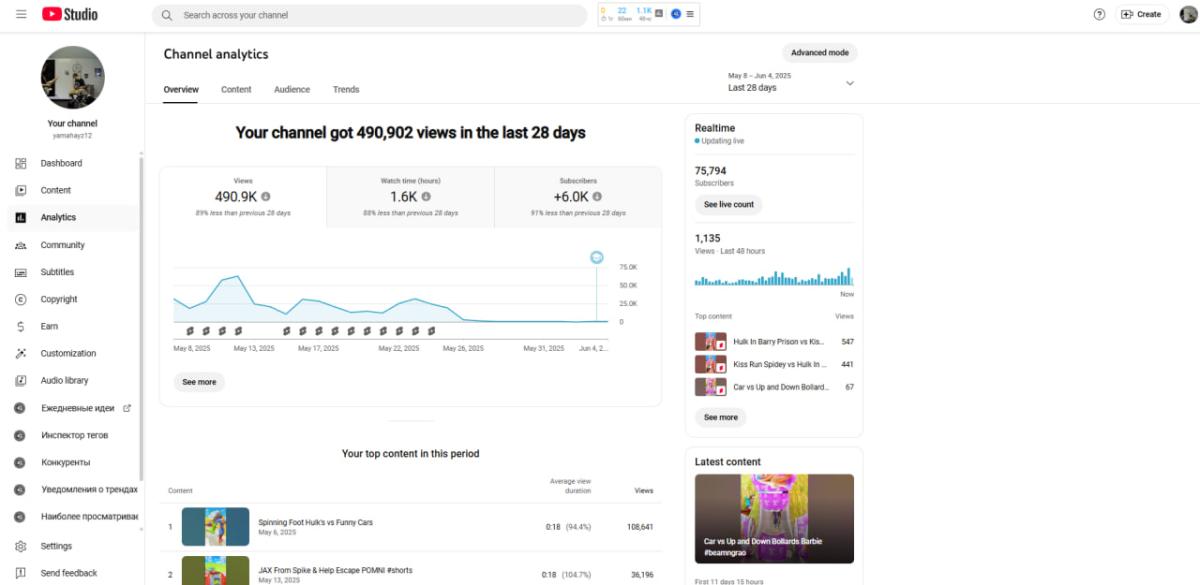The height and width of the screenshot is (585, 1200).
Task: Click the realtime marker above Jun 4 on the chart
Action: click(597, 257)
